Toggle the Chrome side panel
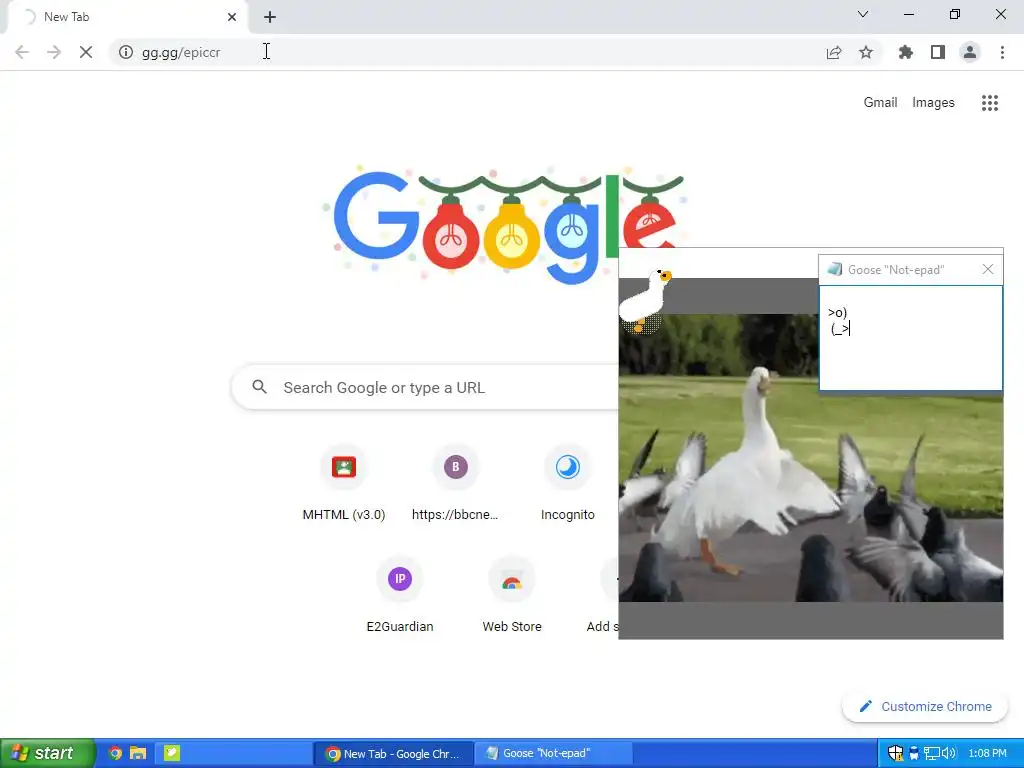Image resolution: width=1024 pixels, height=768 pixels. (938, 52)
